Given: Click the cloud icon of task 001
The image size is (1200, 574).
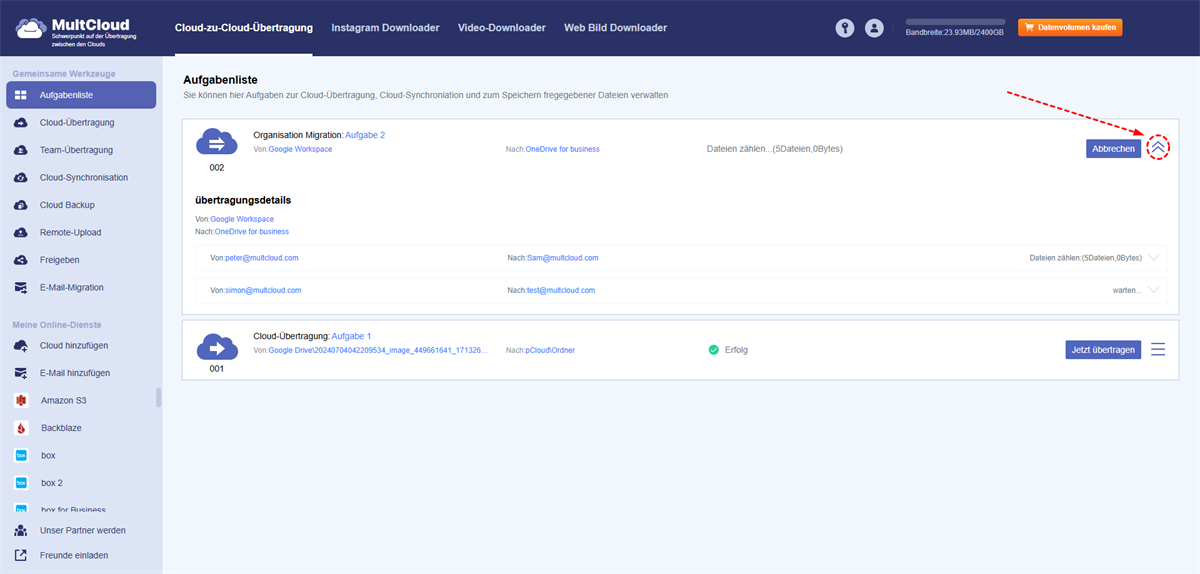Looking at the screenshot, I should (x=217, y=346).
